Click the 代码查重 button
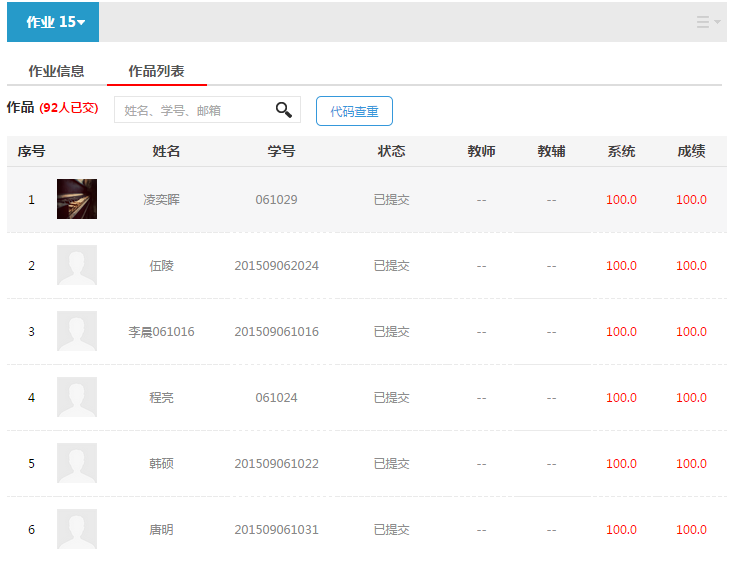 tap(354, 111)
